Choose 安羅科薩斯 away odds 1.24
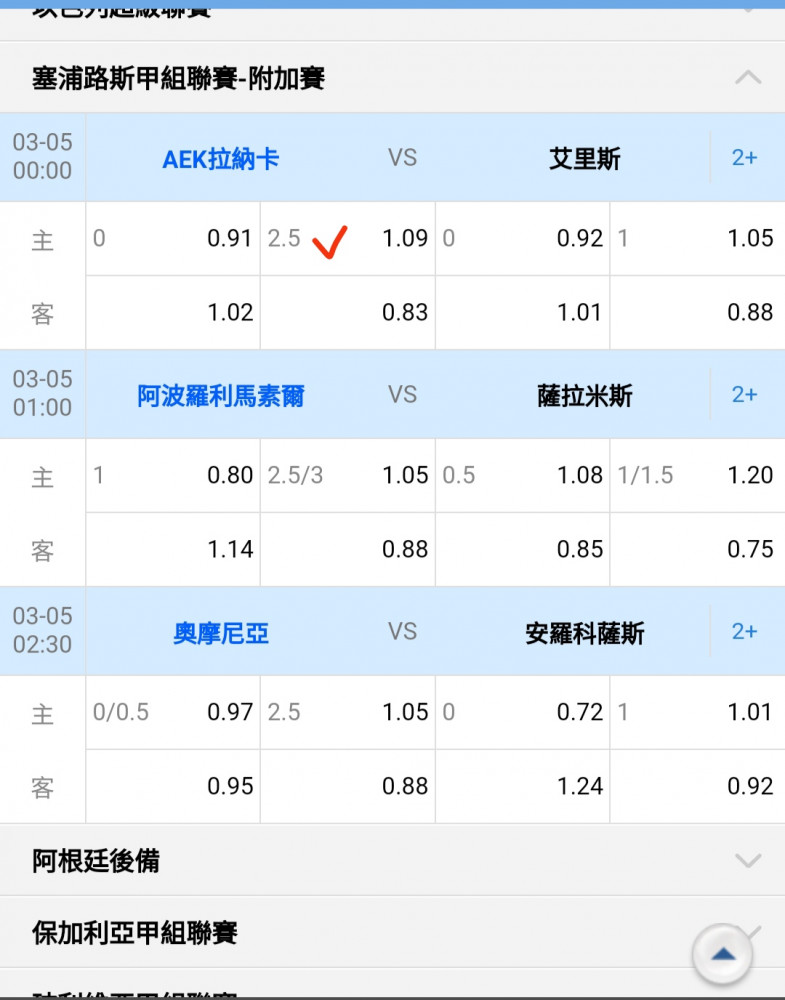 click(522, 787)
